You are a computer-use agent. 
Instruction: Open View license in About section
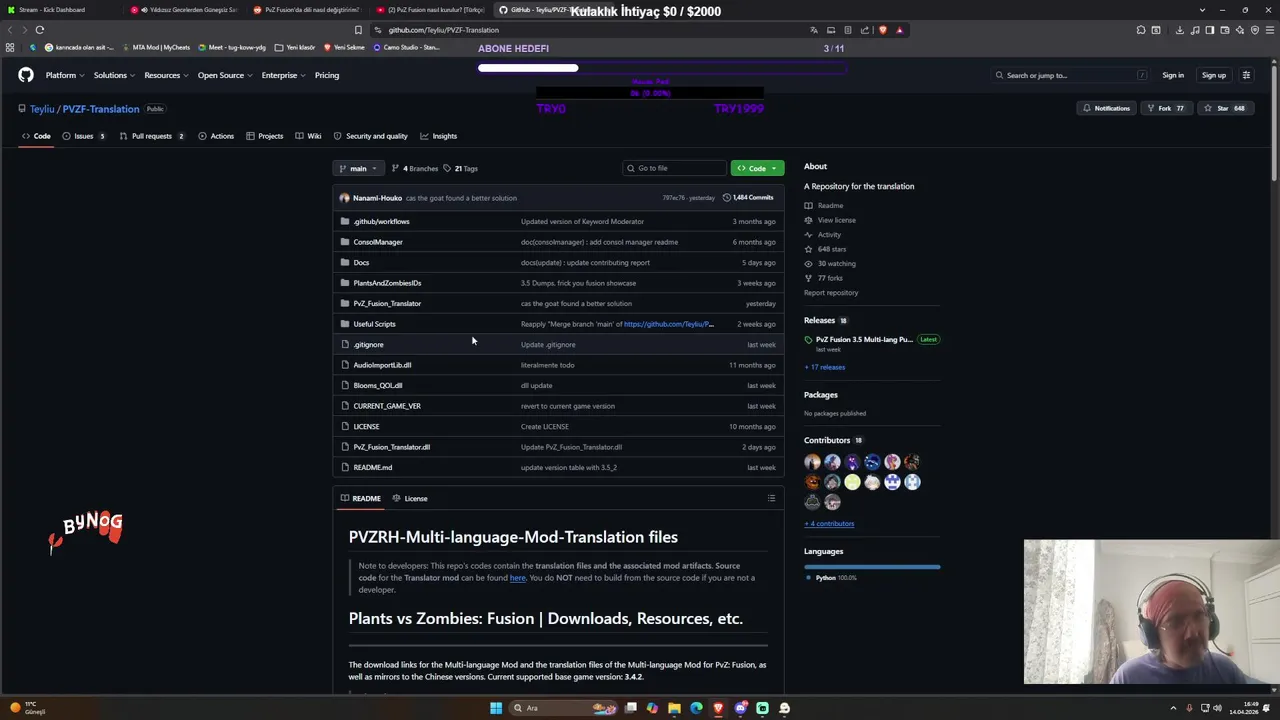(836, 220)
